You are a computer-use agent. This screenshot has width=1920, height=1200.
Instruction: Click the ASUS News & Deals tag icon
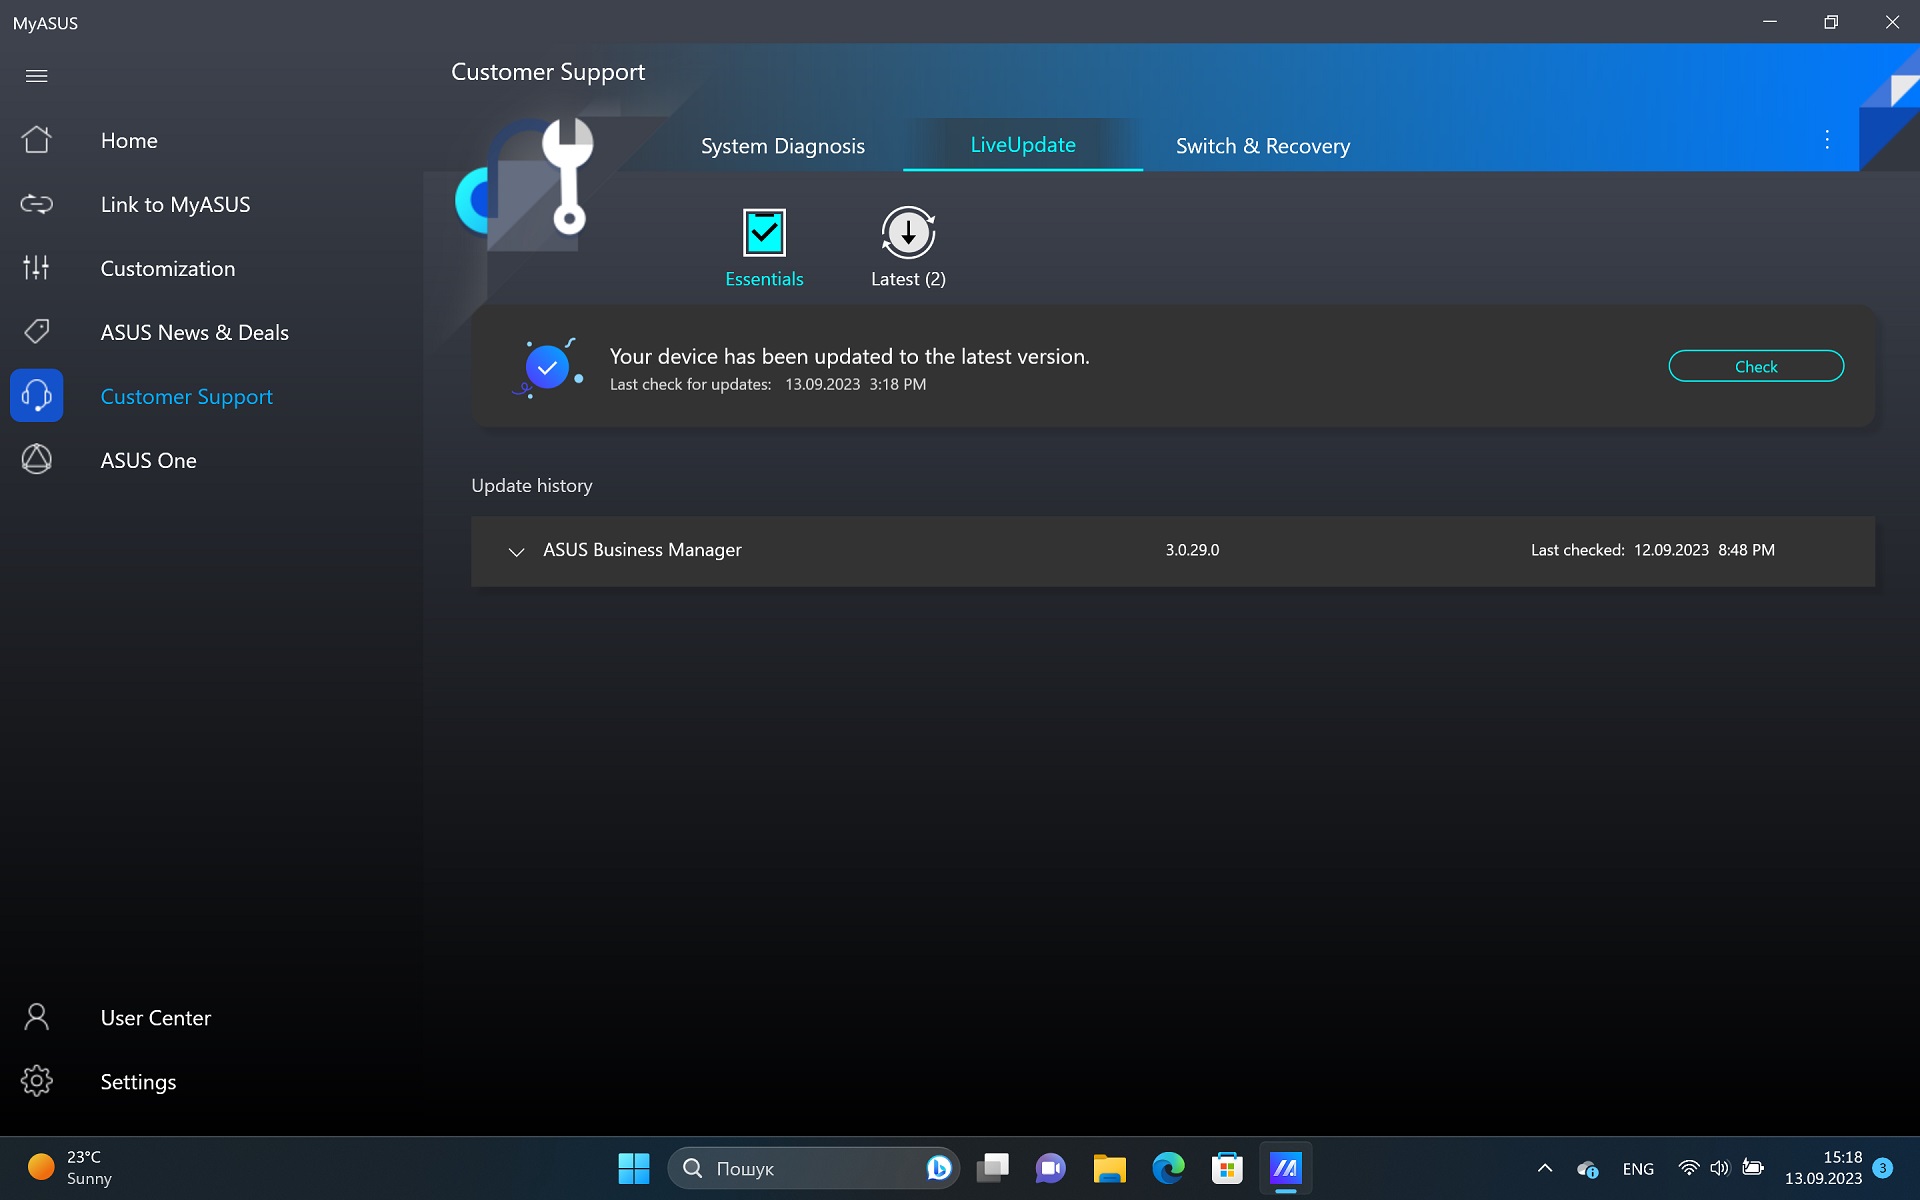[37, 332]
